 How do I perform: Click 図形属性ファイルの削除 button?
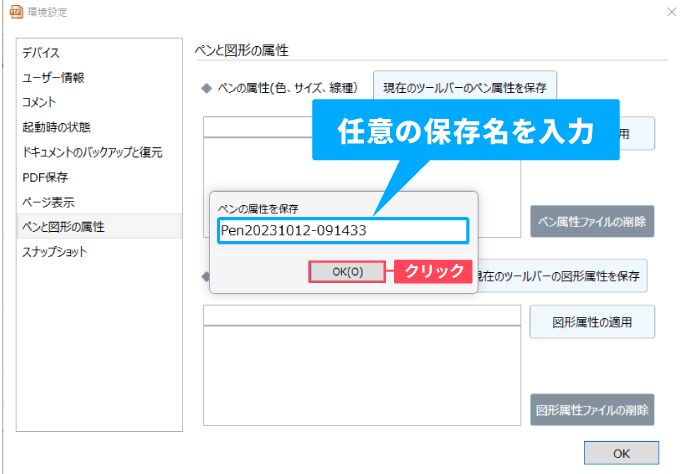(593, 409)
